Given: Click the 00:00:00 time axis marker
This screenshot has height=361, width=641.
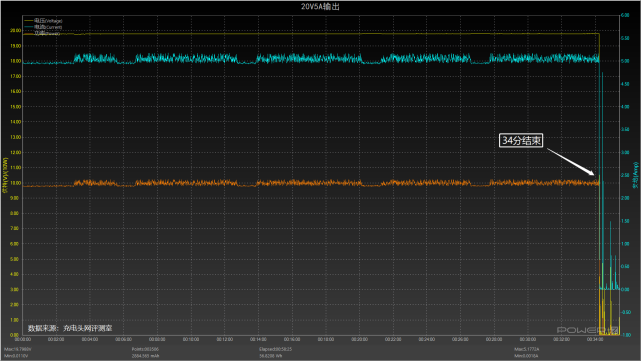Looking at the screenshot, I should [x=22, y=339].
